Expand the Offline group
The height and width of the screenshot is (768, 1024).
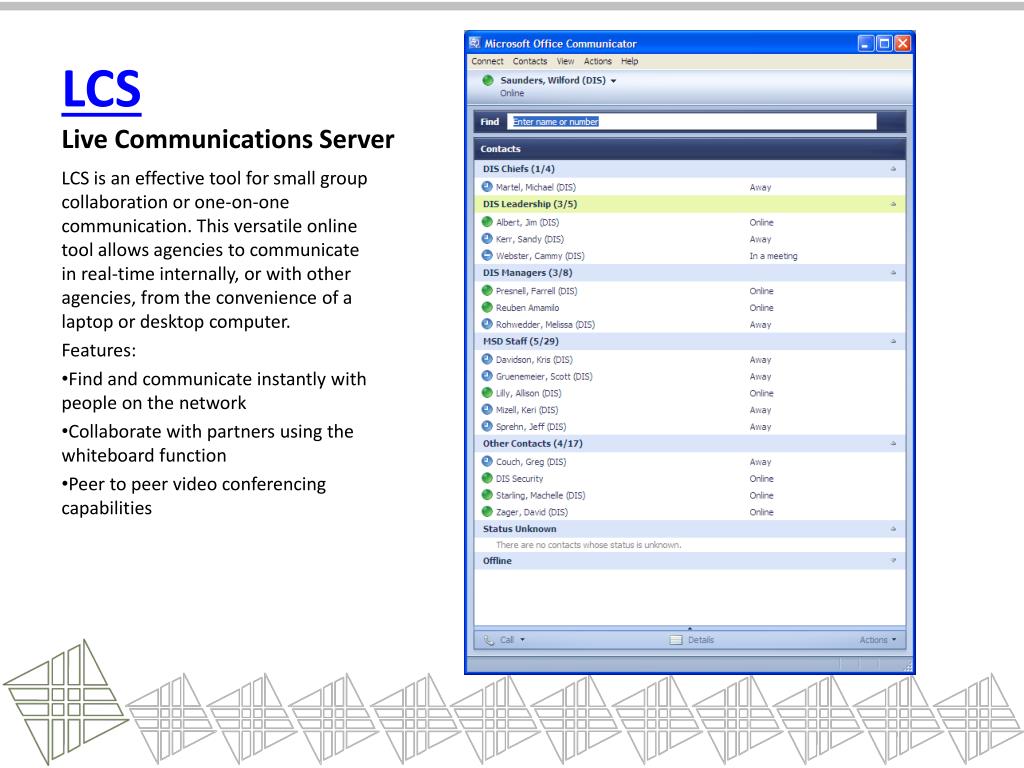[x=893, y=561]
